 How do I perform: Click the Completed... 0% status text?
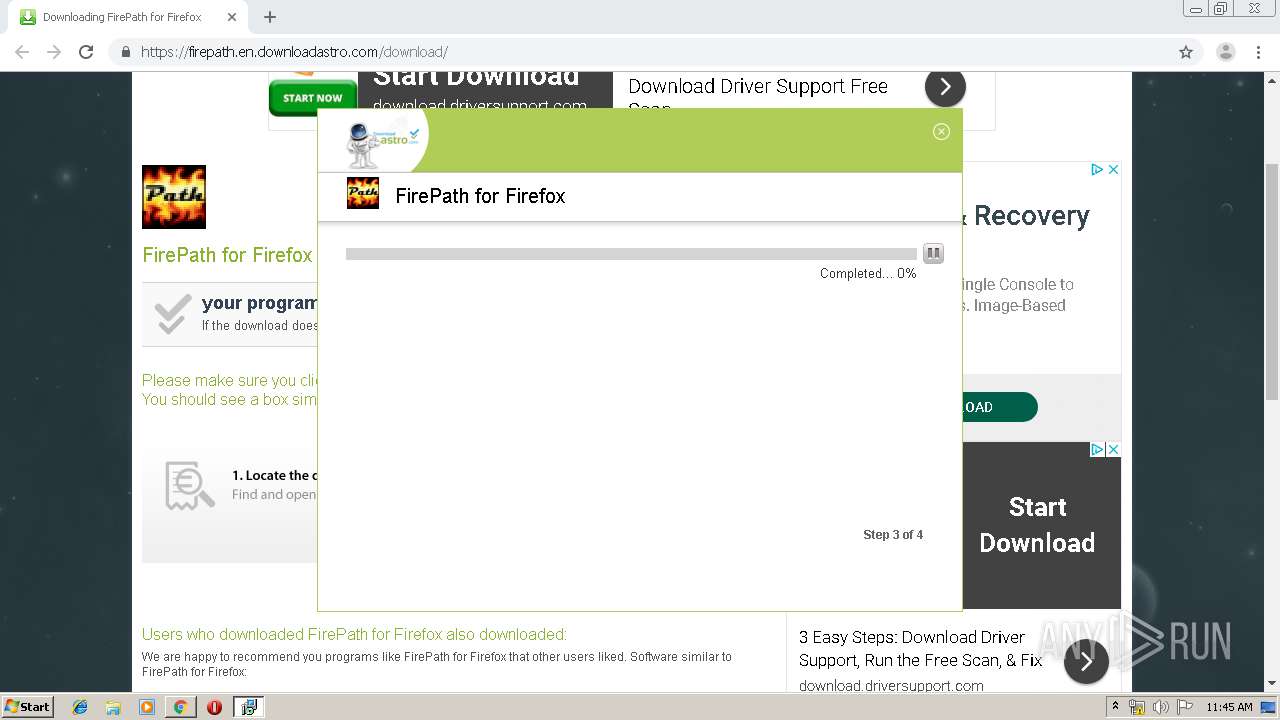pos(868,274)
